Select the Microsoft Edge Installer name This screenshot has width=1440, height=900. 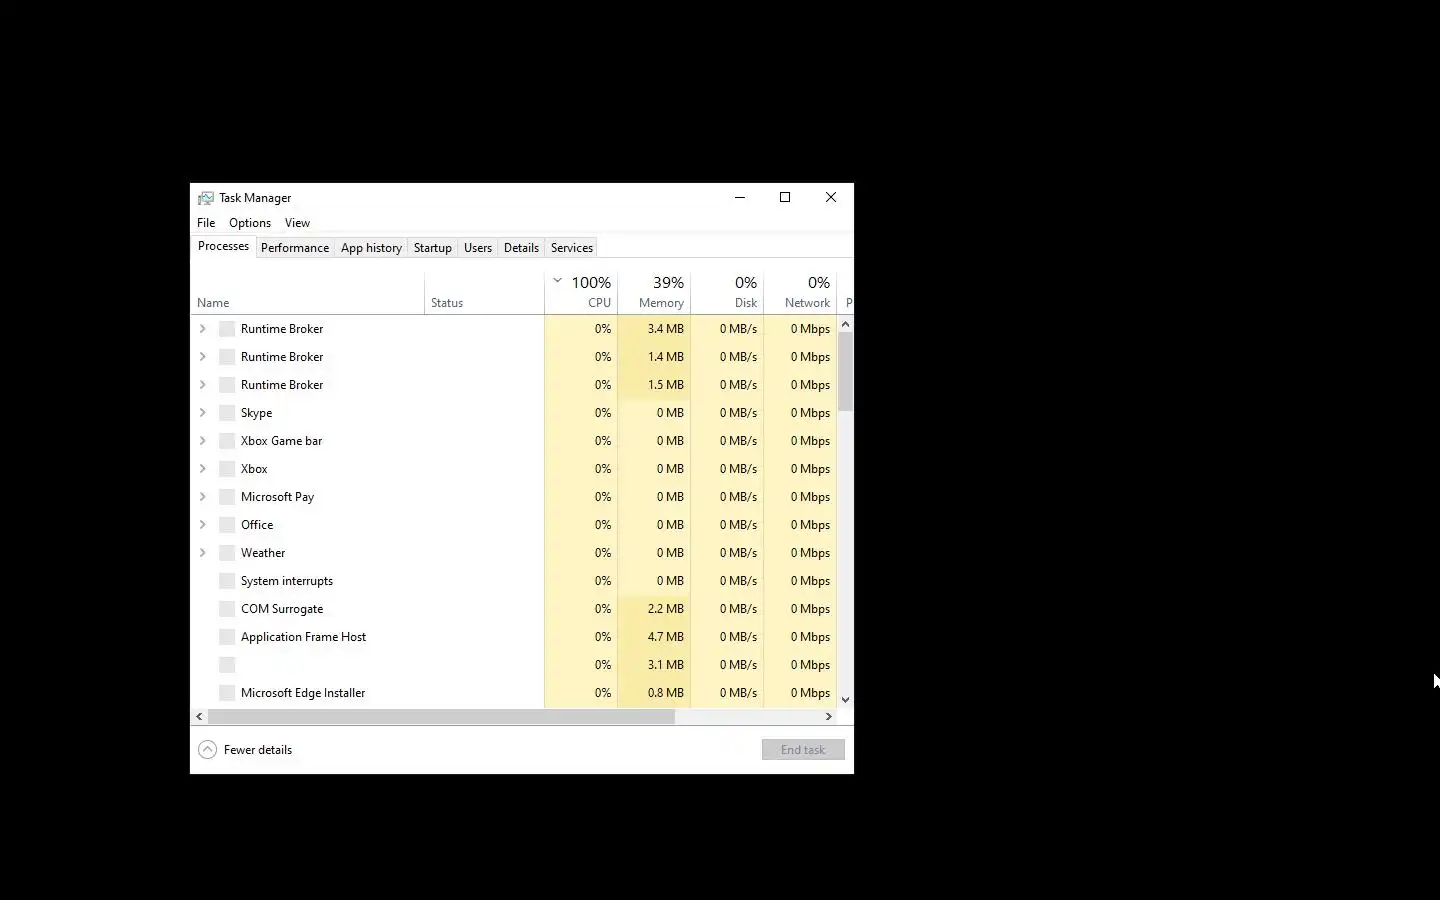(x=303, y=693)
